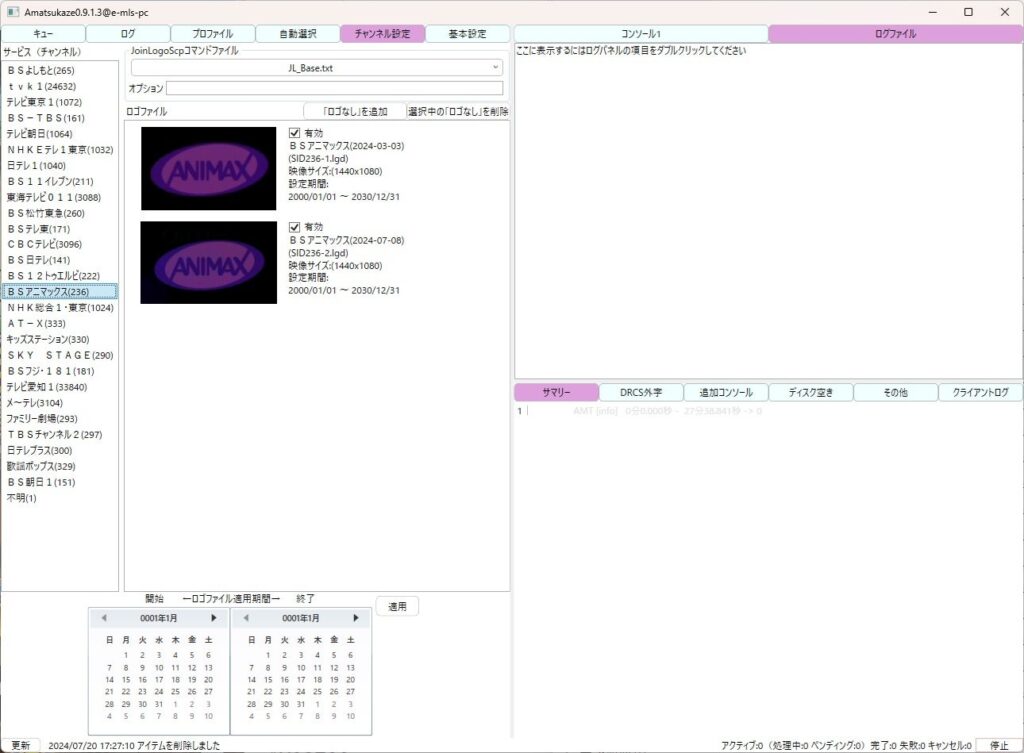Click the 更新 button in status bar
The image size is (1024, 753).
pos(21,745)
